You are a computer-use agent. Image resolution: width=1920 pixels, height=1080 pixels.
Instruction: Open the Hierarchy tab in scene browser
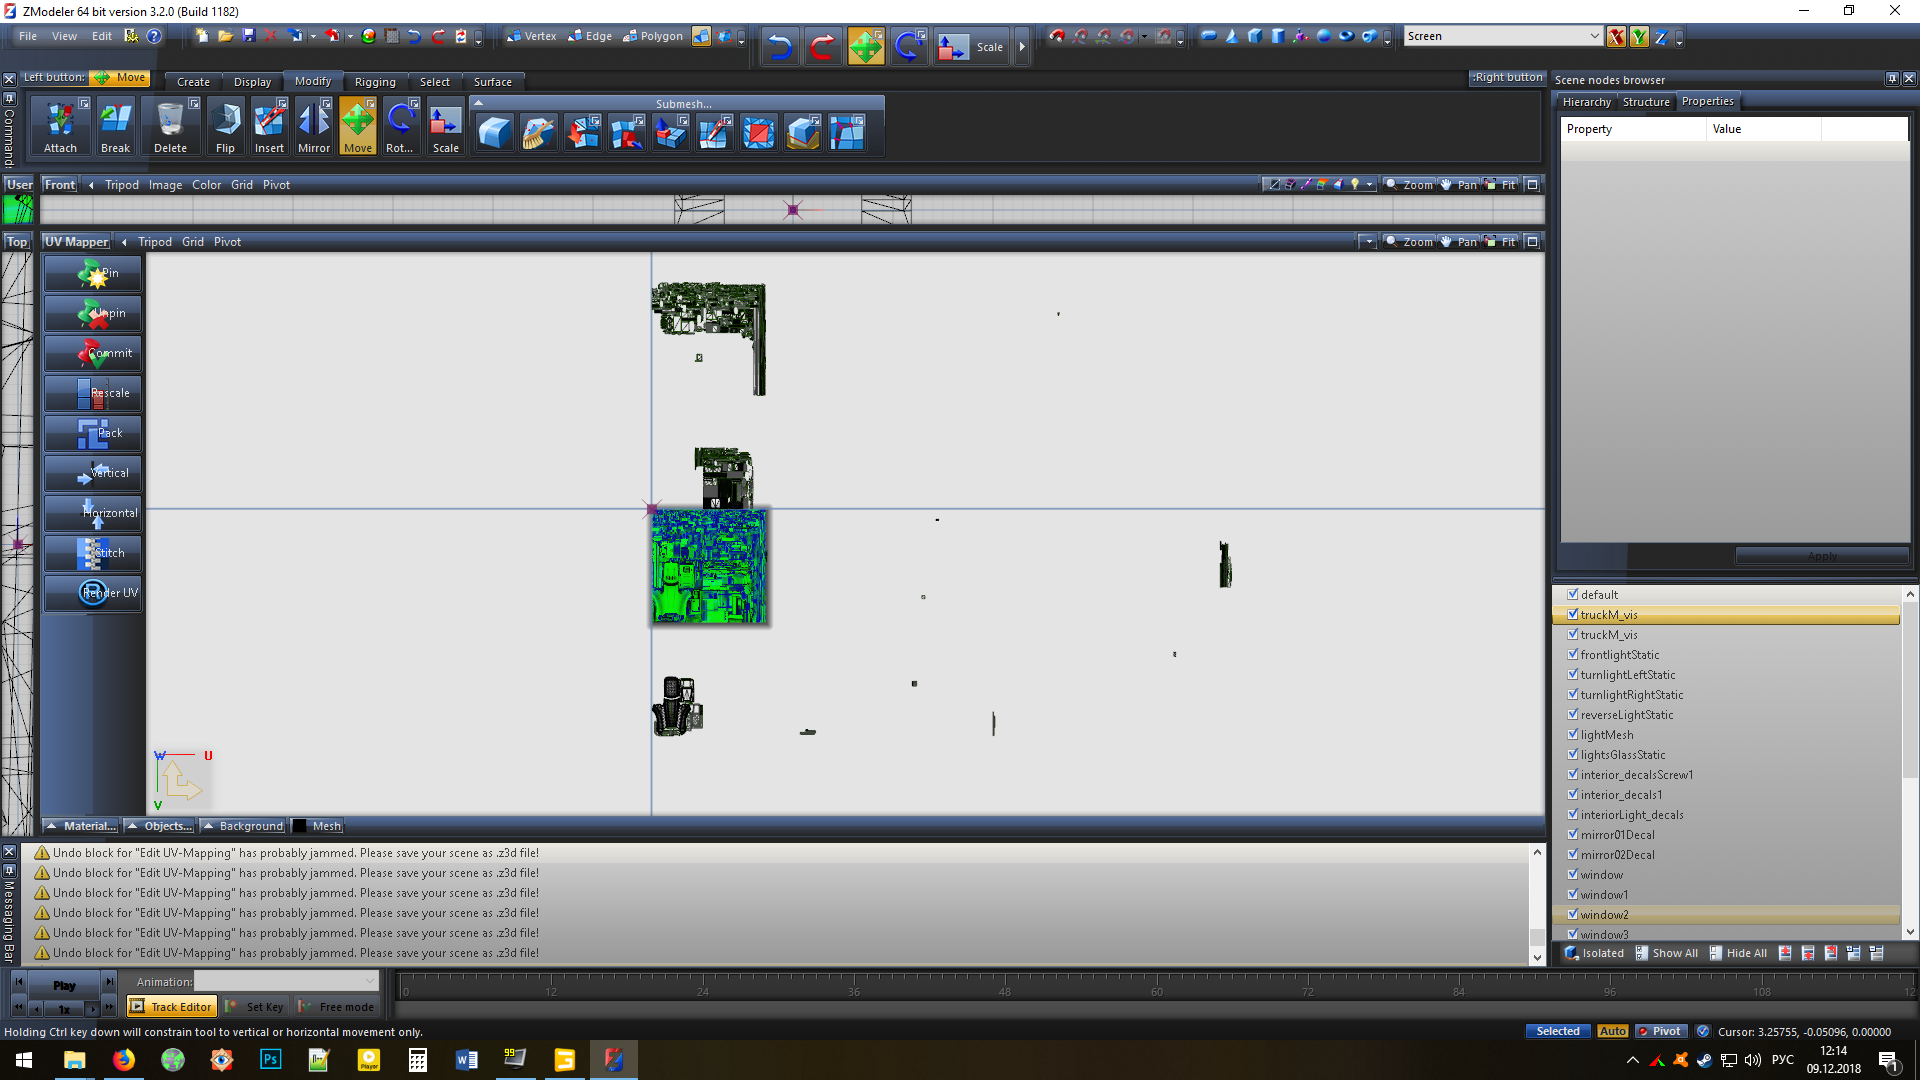coord(1586,102)
